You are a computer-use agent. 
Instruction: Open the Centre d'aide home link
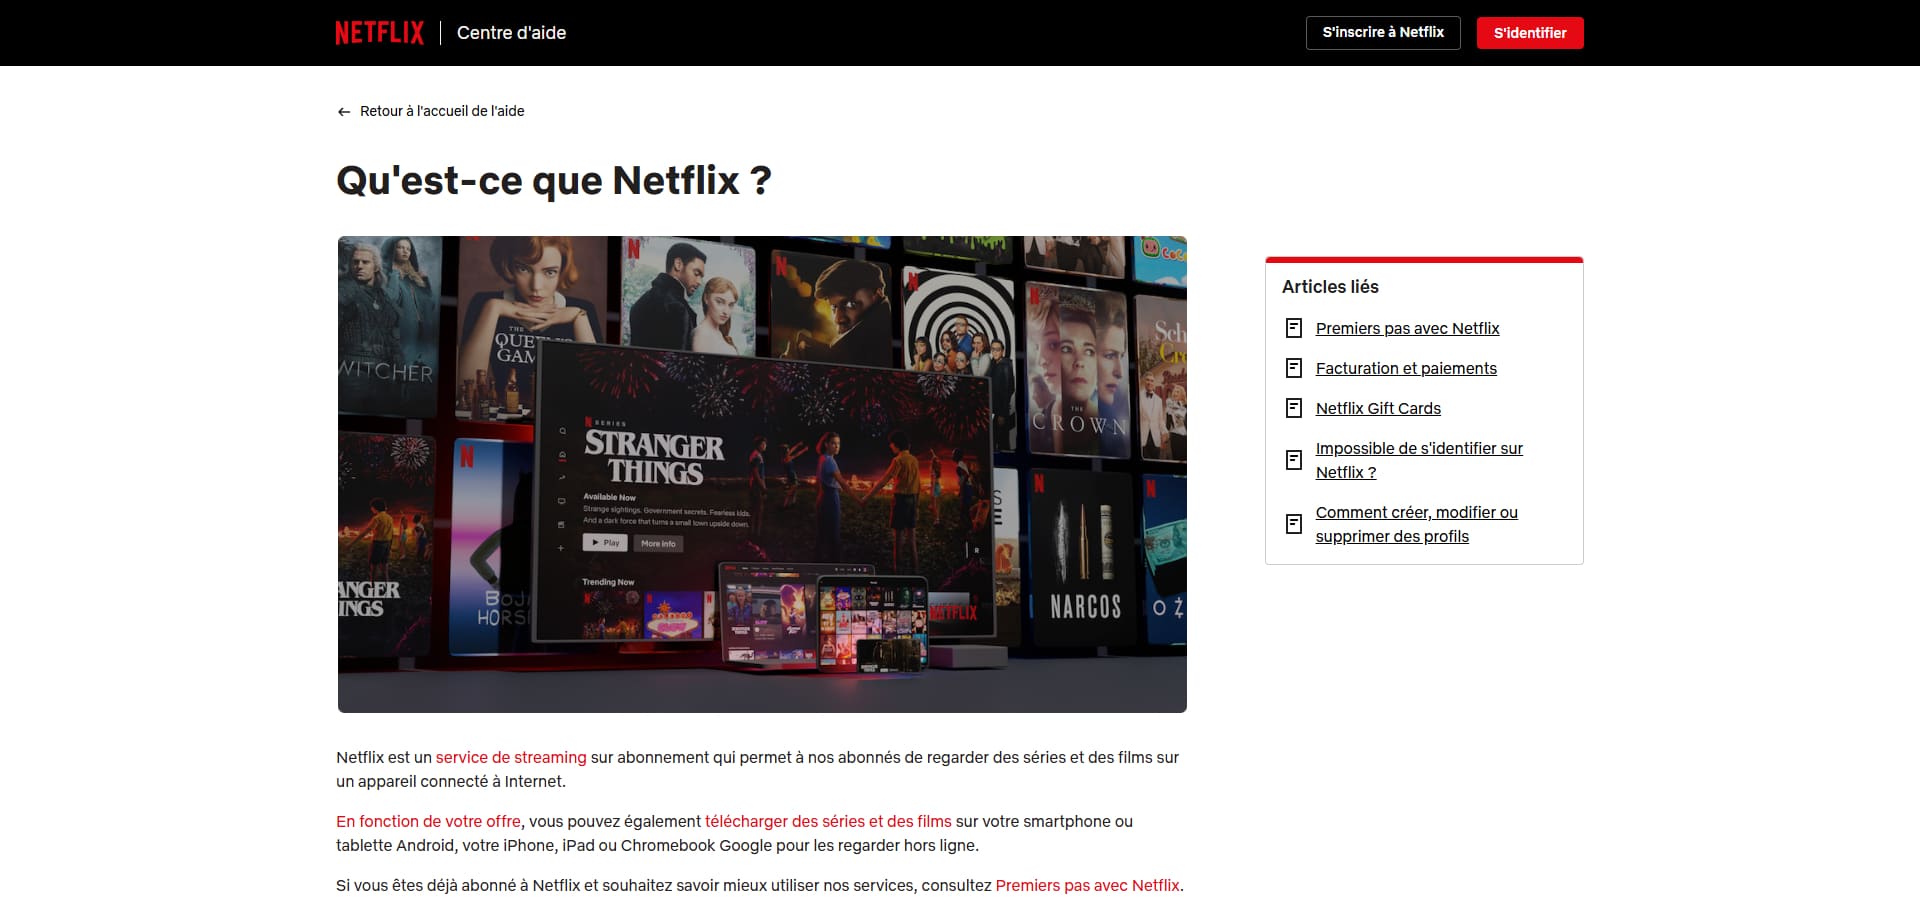point(511,33)
